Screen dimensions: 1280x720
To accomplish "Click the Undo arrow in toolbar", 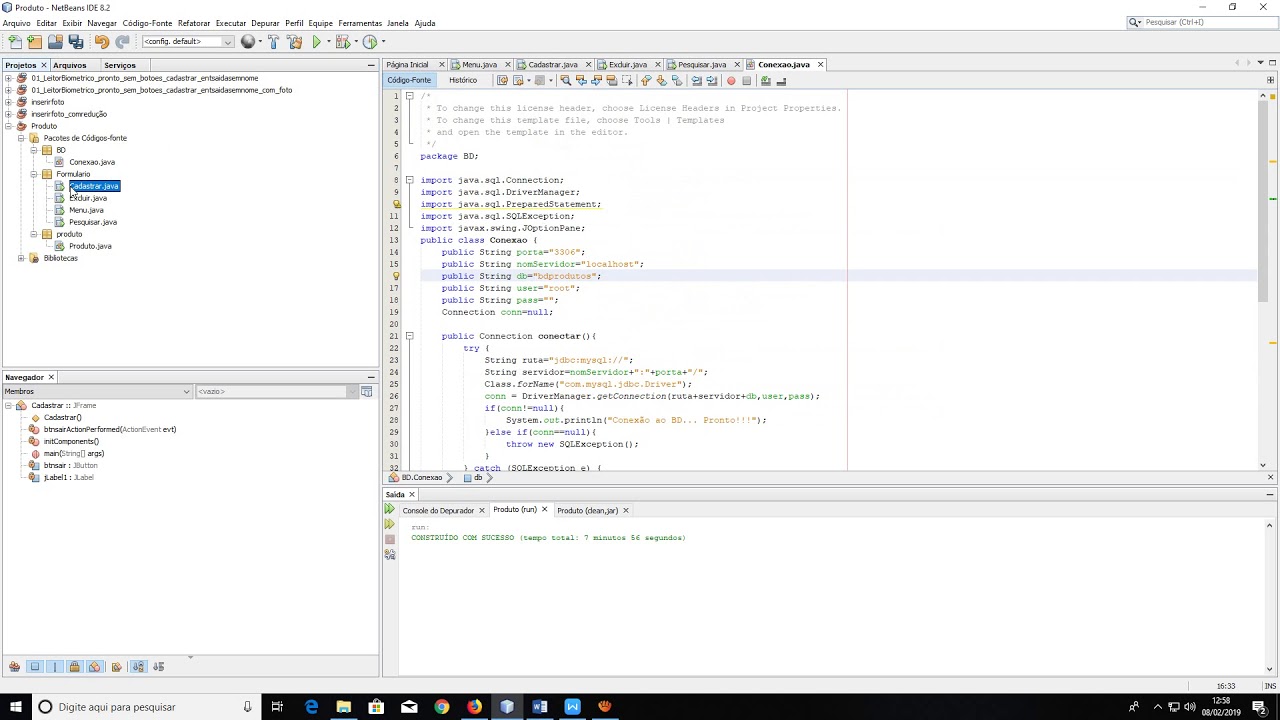I will [x=101, y=42].
